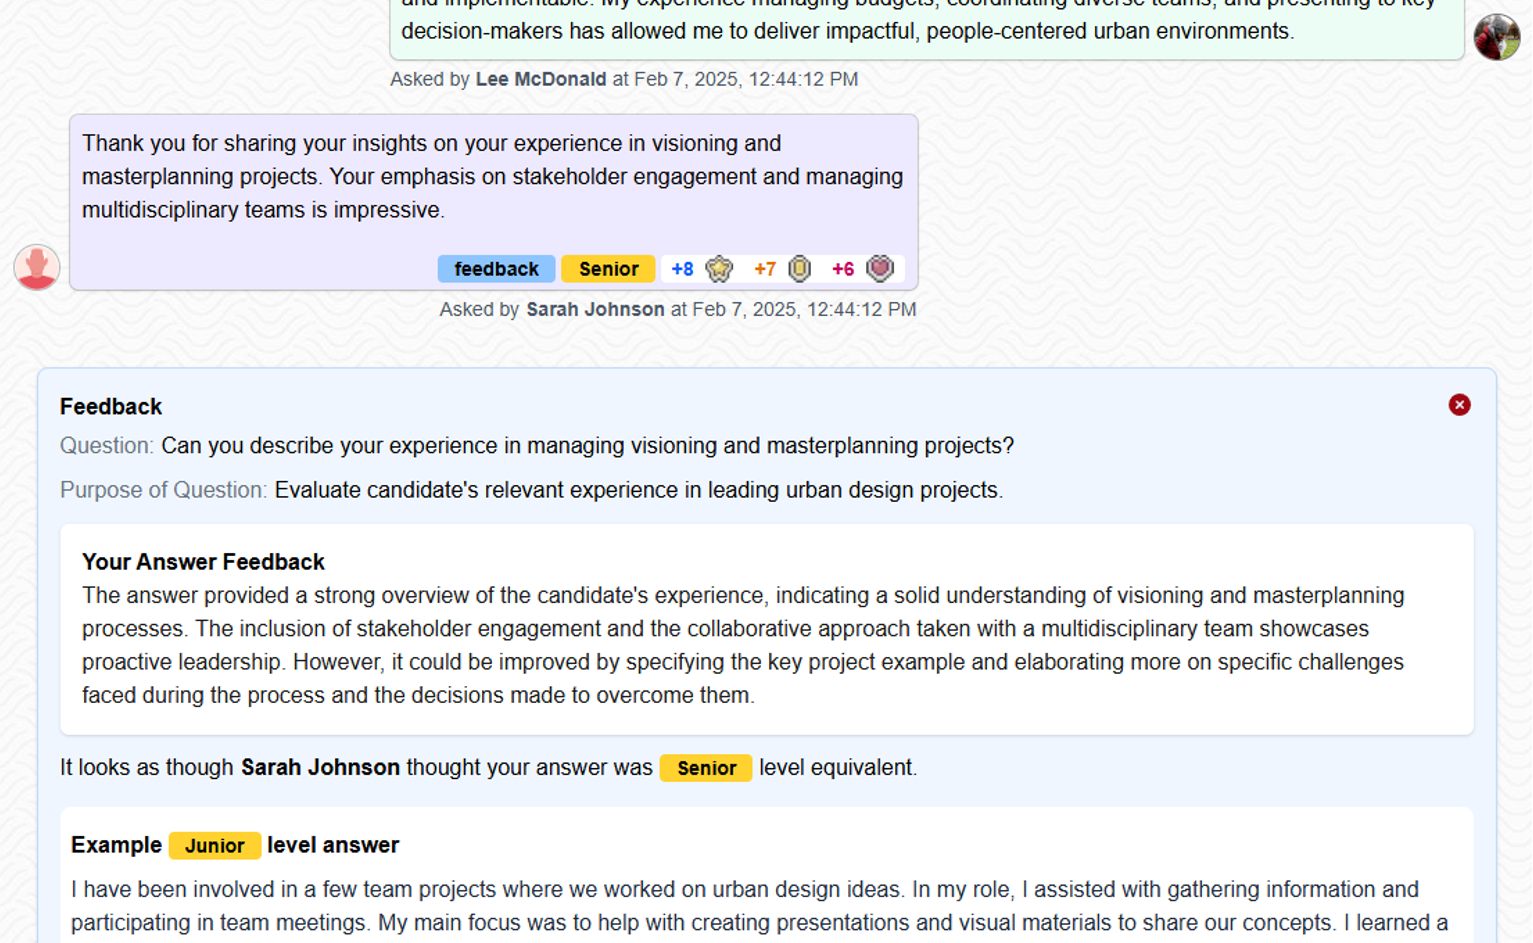Click the yellow Junior level badge
The height and width of the screenshot is (943, 1533).
[x=215, y=845]
